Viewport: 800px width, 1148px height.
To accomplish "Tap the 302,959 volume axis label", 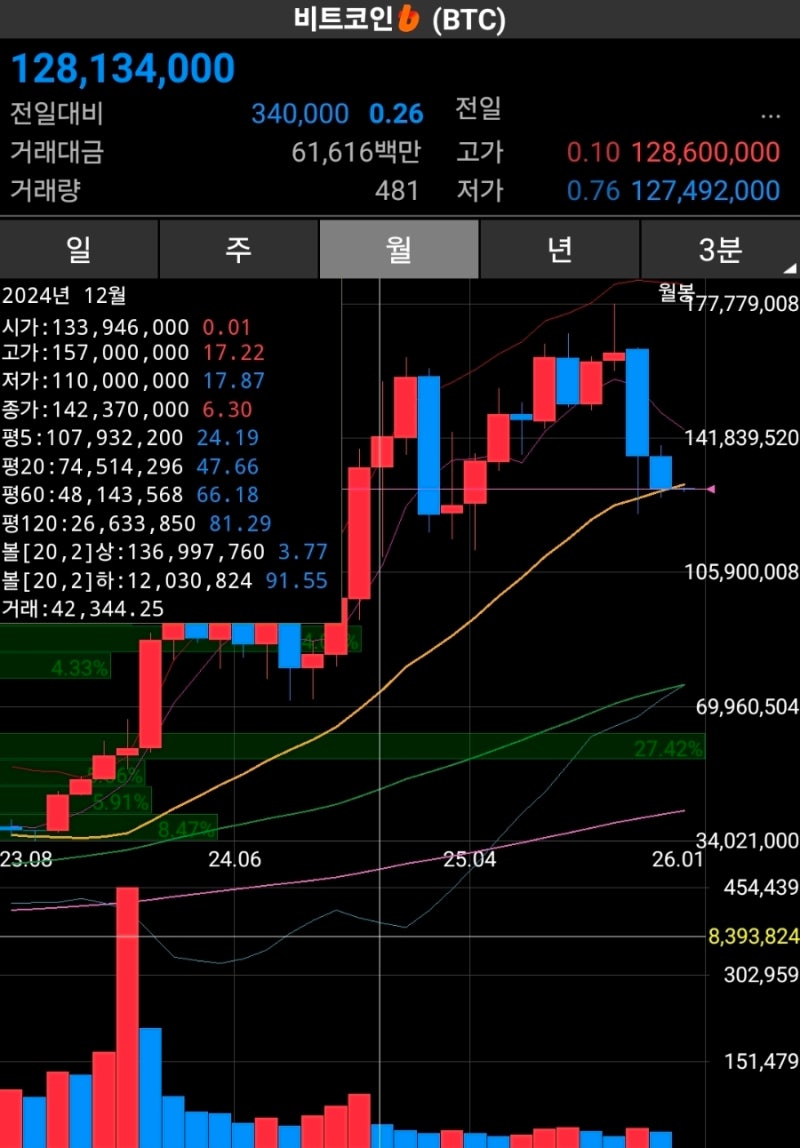I will click(x=761, y=975).
